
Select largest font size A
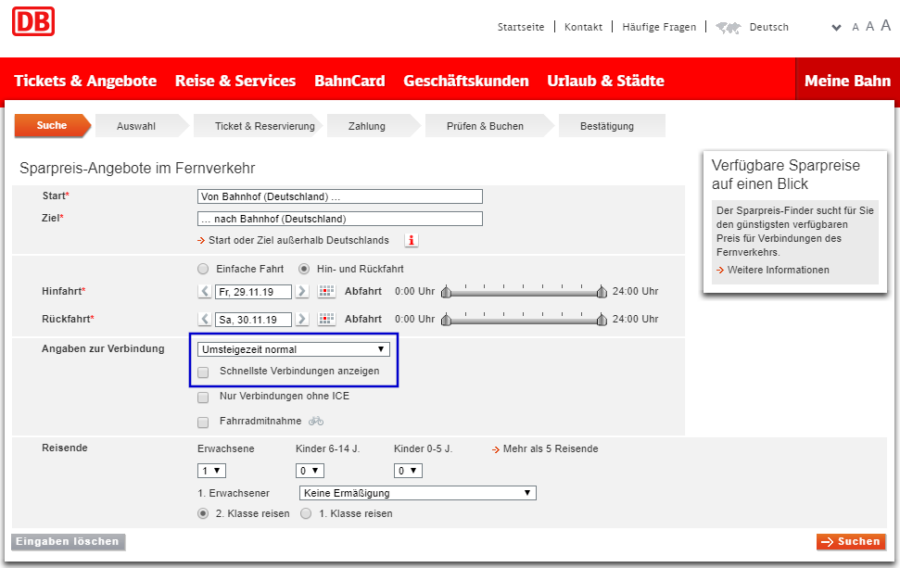point(886,25)
